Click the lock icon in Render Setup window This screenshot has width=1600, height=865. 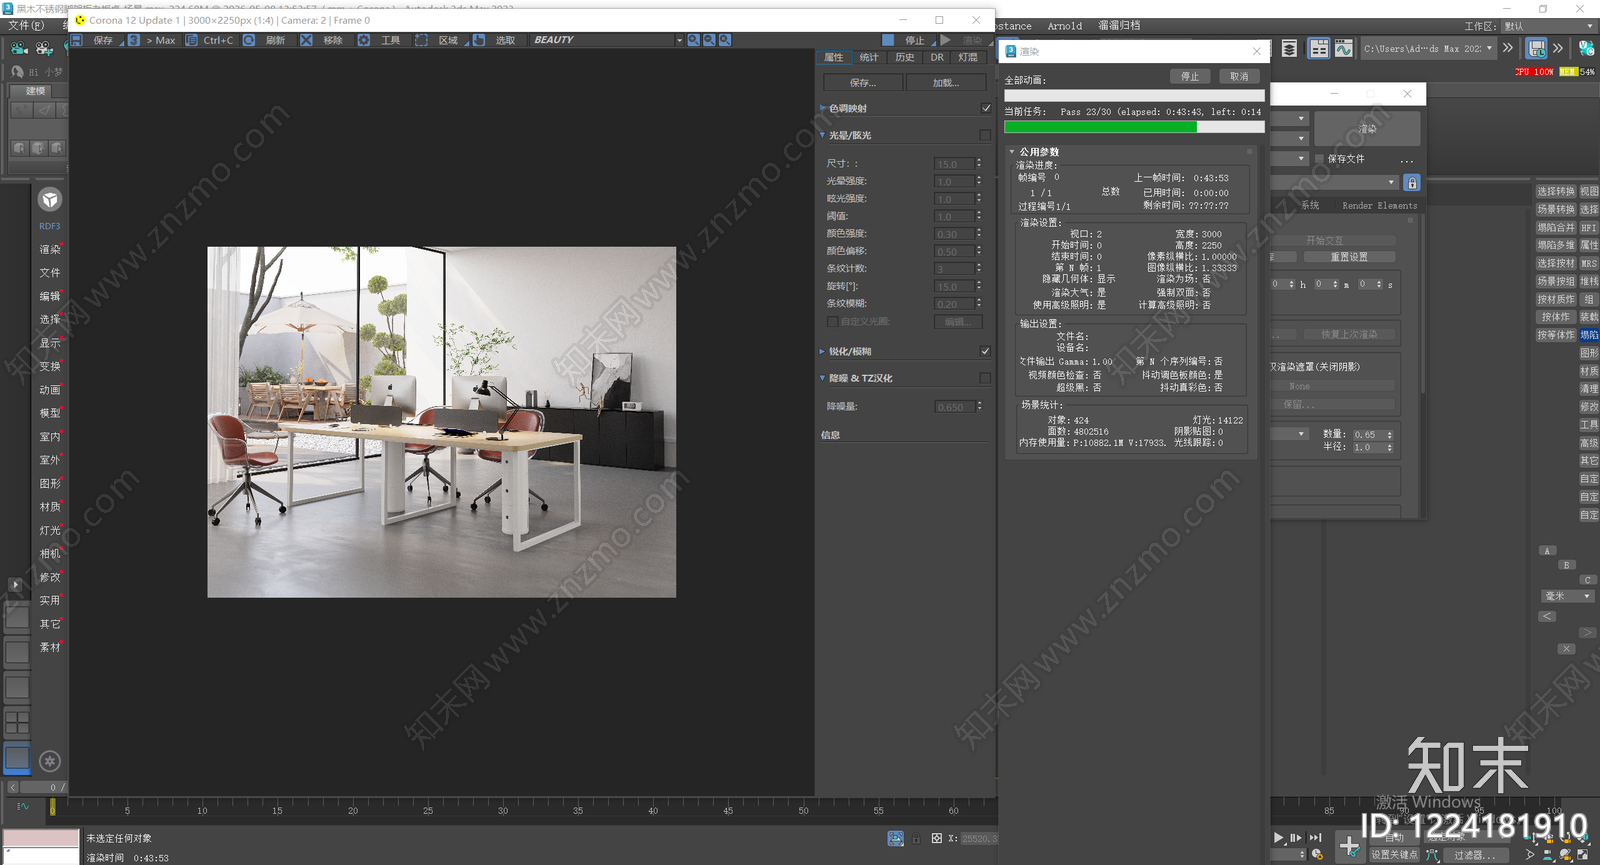coord(1412,183)
